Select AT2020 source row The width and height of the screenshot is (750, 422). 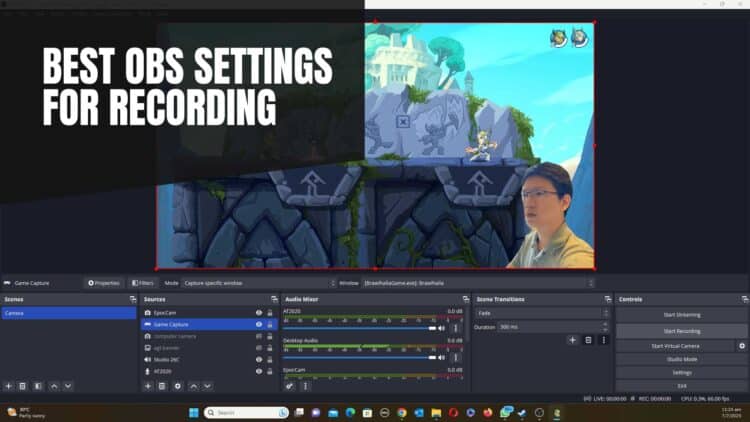pos(209,371)
